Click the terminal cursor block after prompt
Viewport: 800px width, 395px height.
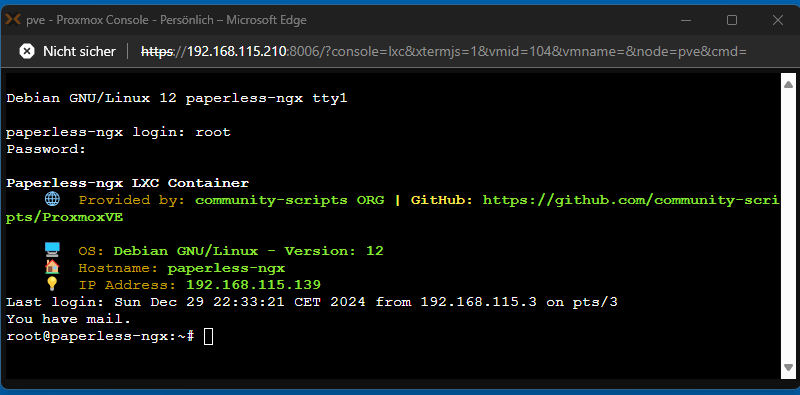click(208, 336)
